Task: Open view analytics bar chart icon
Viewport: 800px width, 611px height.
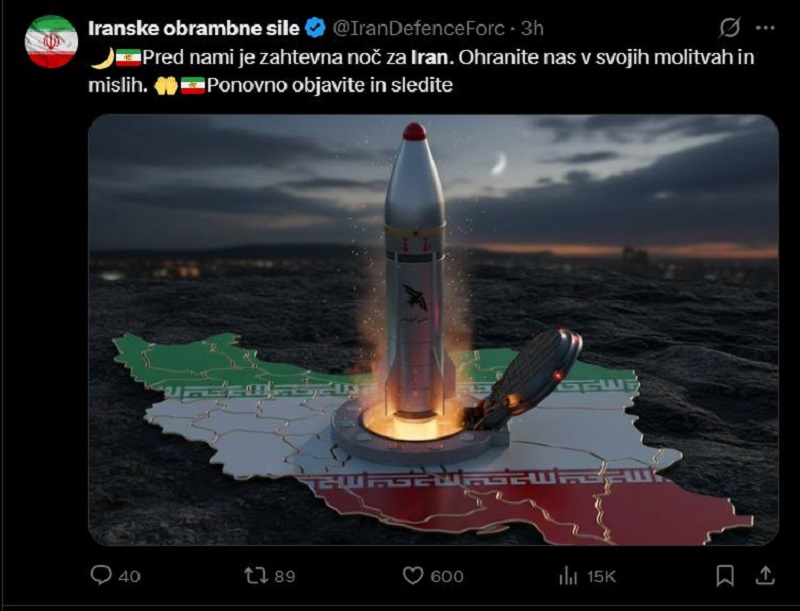Action: [x=568, y=576]
